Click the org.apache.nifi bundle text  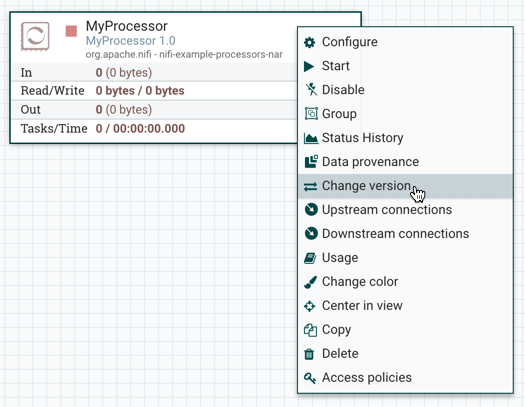coord(184,54)
